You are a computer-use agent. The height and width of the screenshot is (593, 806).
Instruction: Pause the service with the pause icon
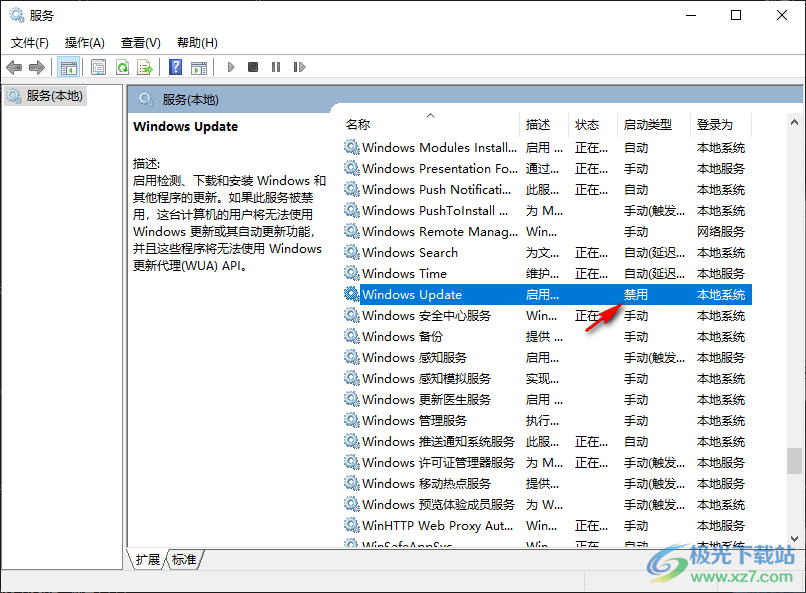click(276, 67)
